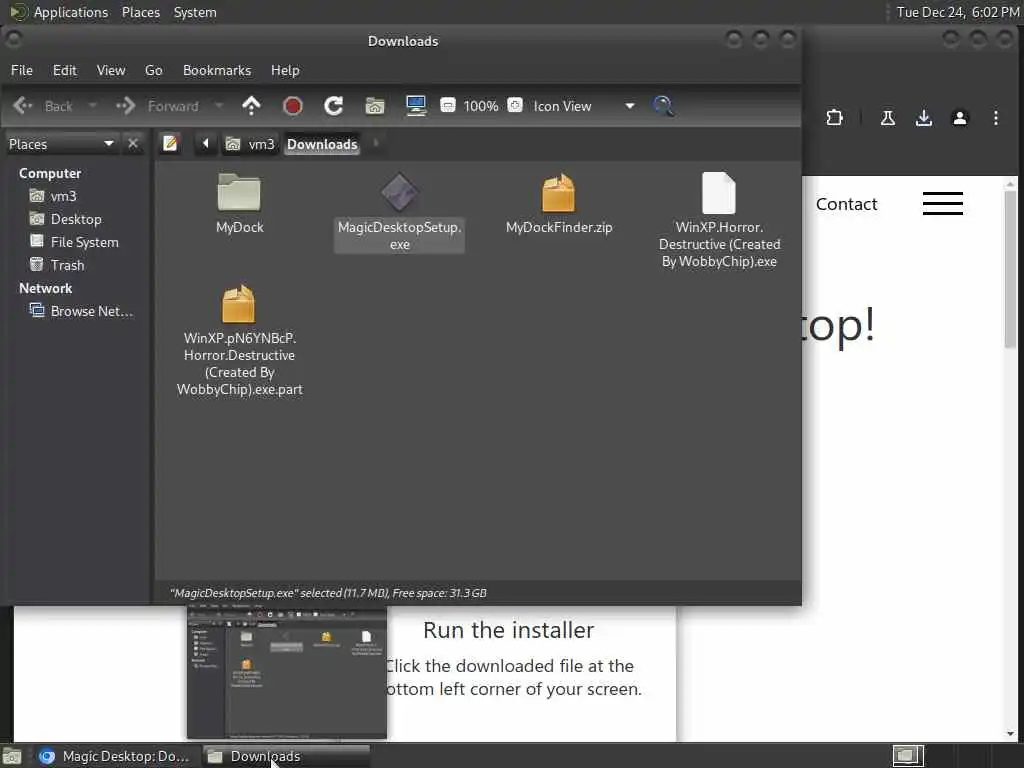
Task: Click the Downloads taskbar window button
Action: pyautogui.click(x=286, y=756)
